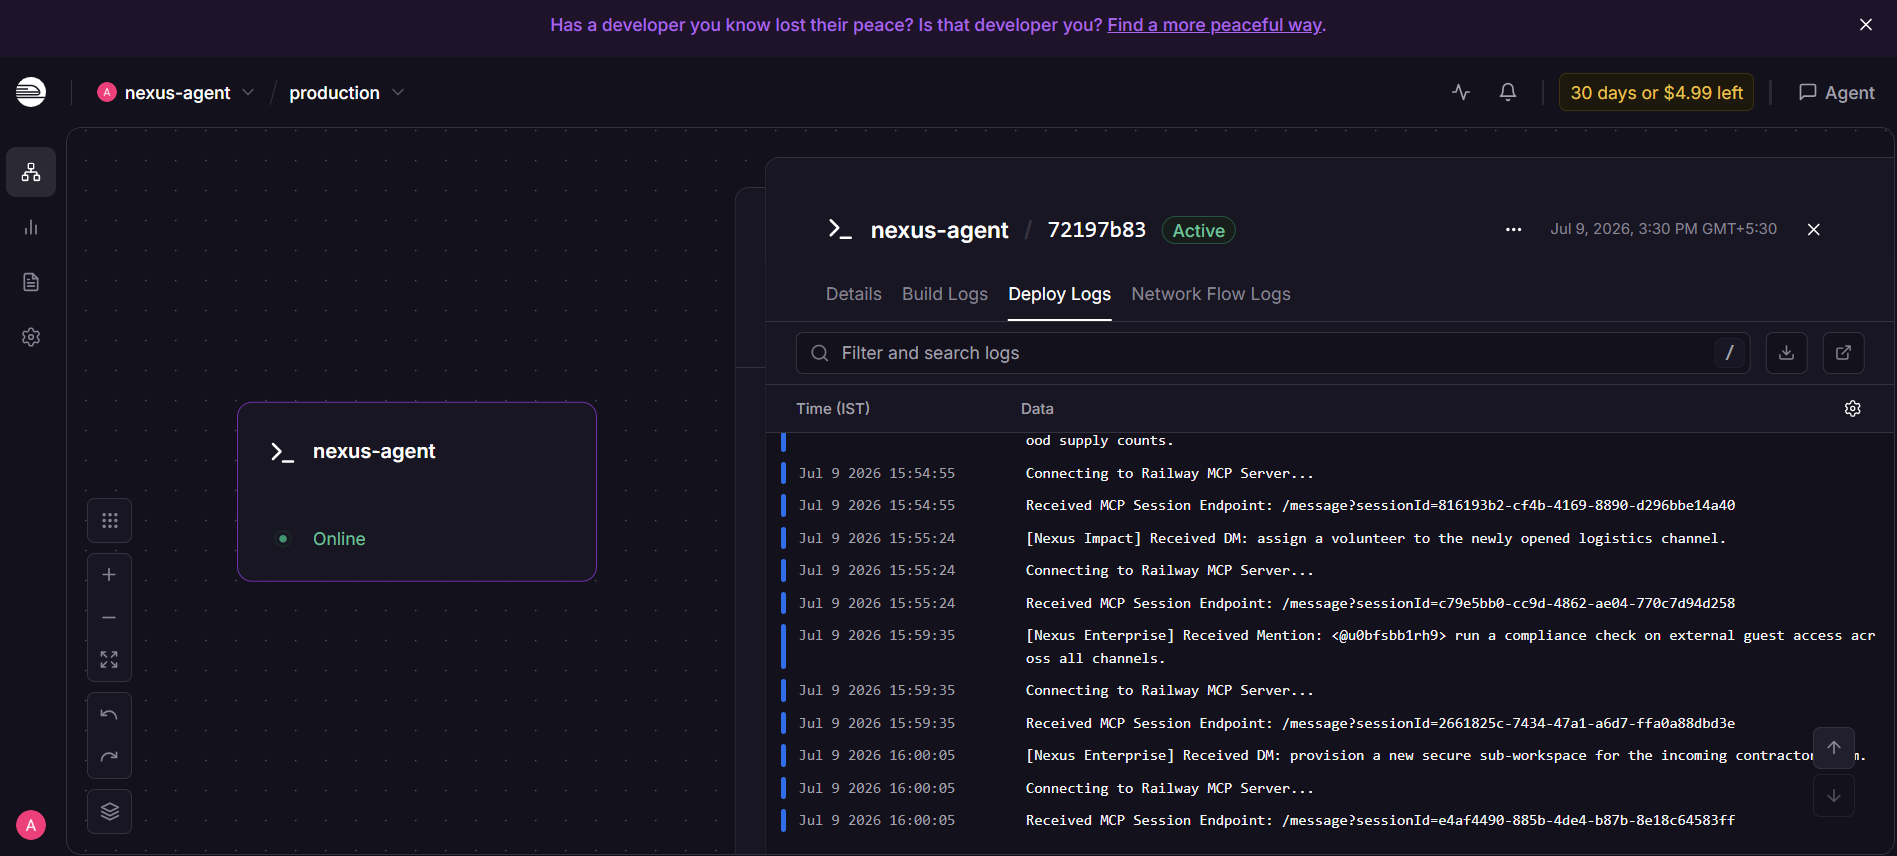Redo the canvas change

point(110,757)
